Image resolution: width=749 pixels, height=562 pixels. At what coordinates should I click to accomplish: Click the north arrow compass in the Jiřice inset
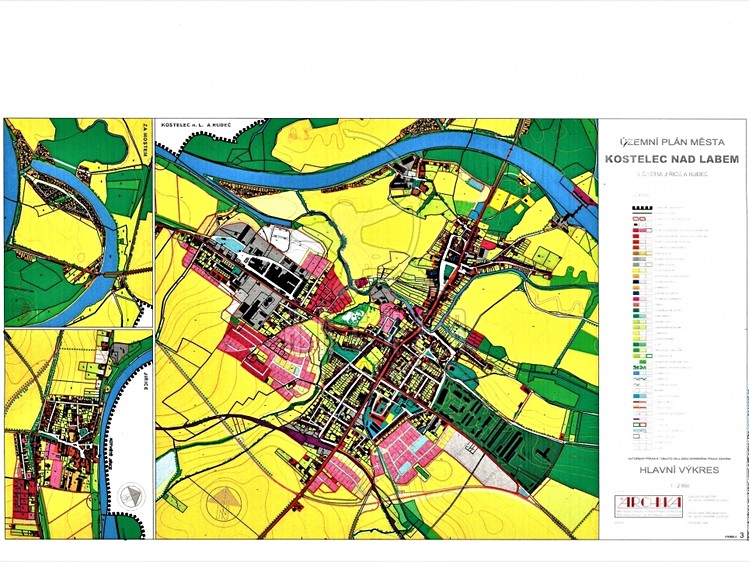pyautogui.click(x=132, y=496)
